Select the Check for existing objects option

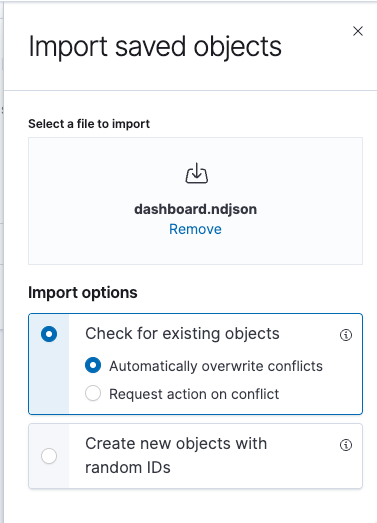pyautogui.click(x=49, y=334)
